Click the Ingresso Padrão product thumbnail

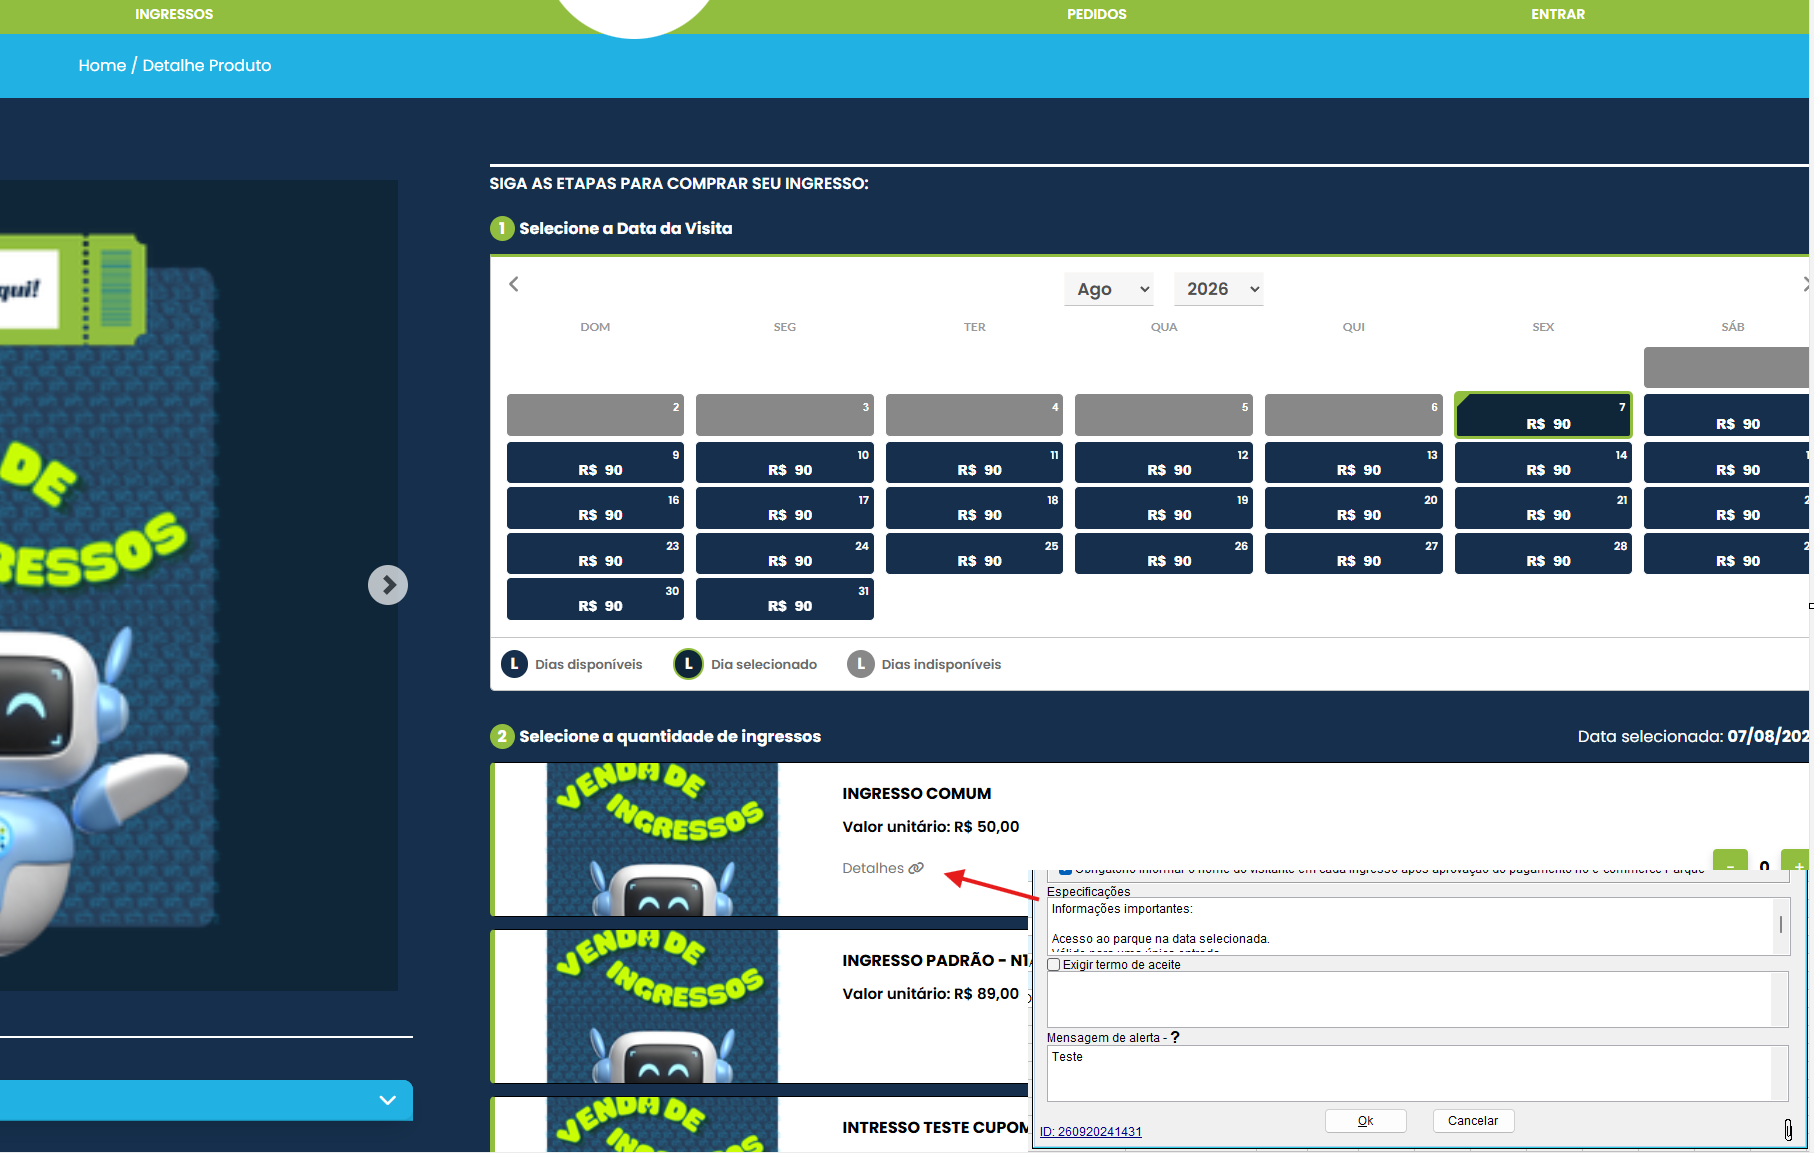(x=662, y=1007)
